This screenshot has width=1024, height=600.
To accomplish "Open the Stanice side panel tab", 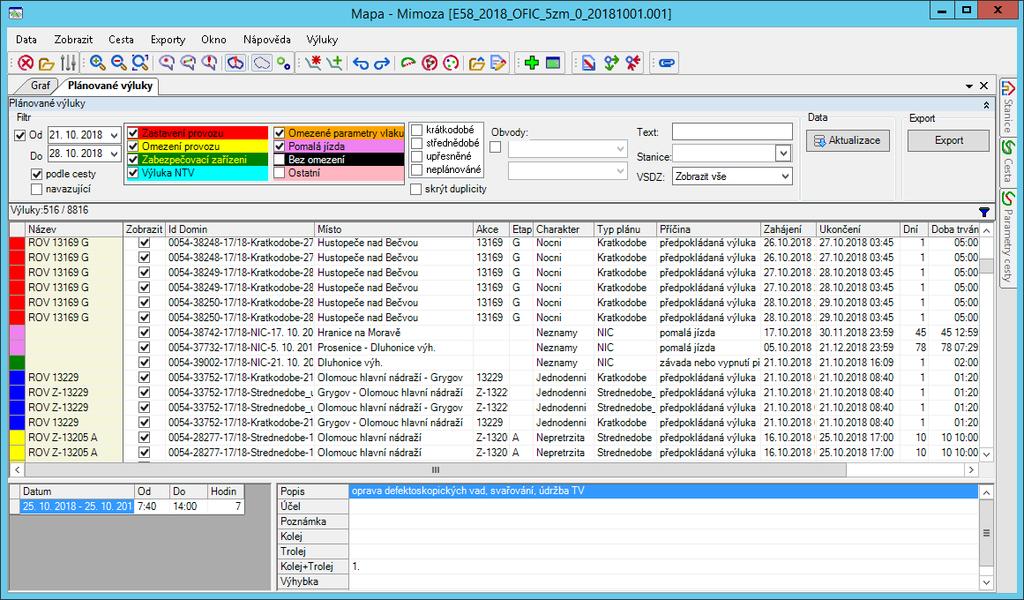I will click(x=1008, y=106).
